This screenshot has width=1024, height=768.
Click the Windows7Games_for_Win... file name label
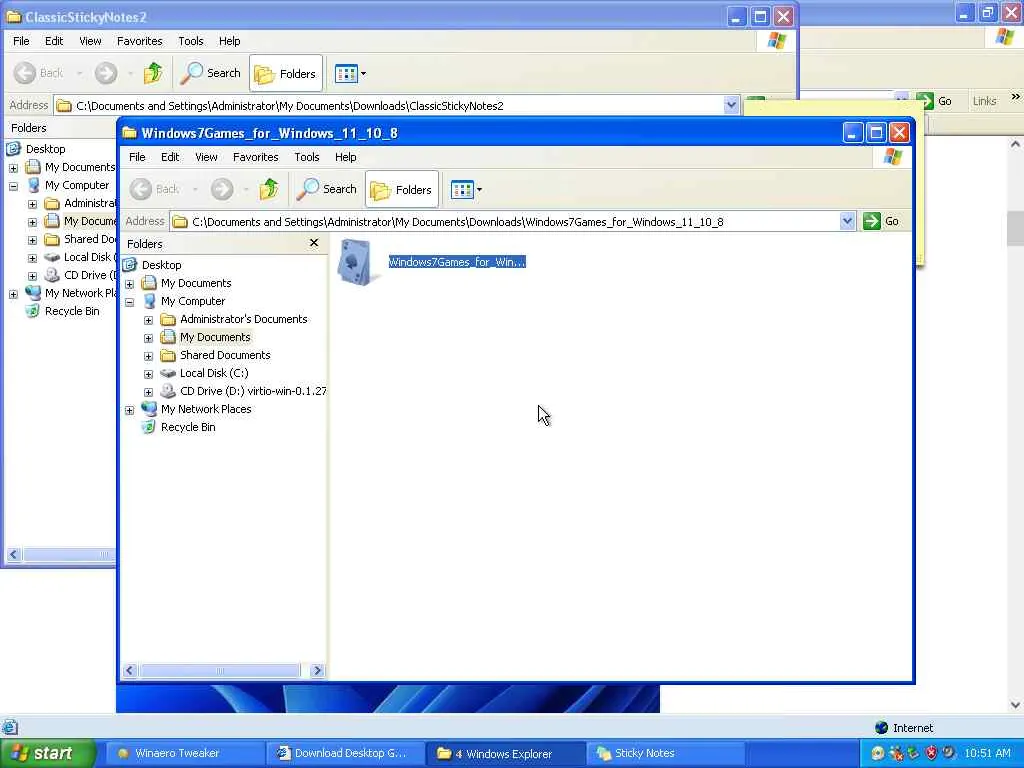(457, 262)
